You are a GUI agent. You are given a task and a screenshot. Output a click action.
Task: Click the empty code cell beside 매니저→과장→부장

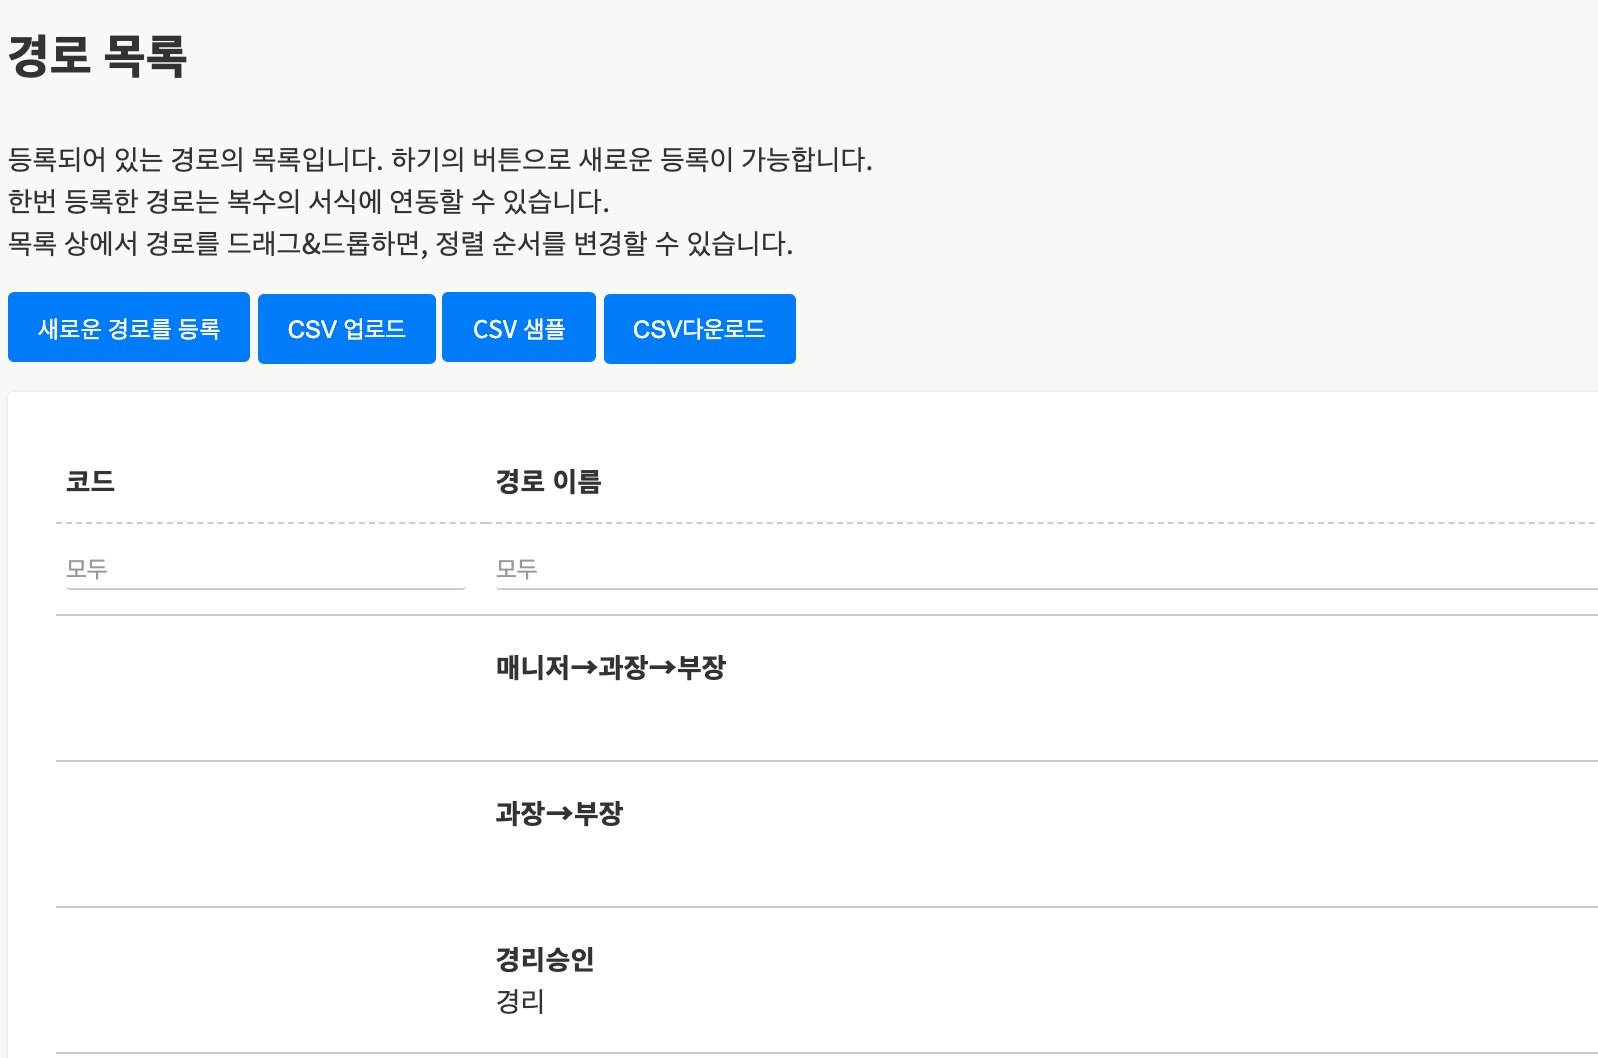point(265,688)
